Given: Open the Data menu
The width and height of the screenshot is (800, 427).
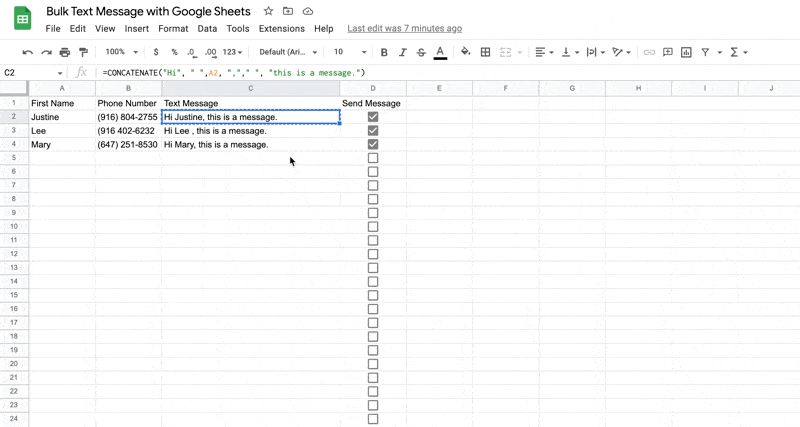Looking at the screenshot, I should [x=207, y=29].
